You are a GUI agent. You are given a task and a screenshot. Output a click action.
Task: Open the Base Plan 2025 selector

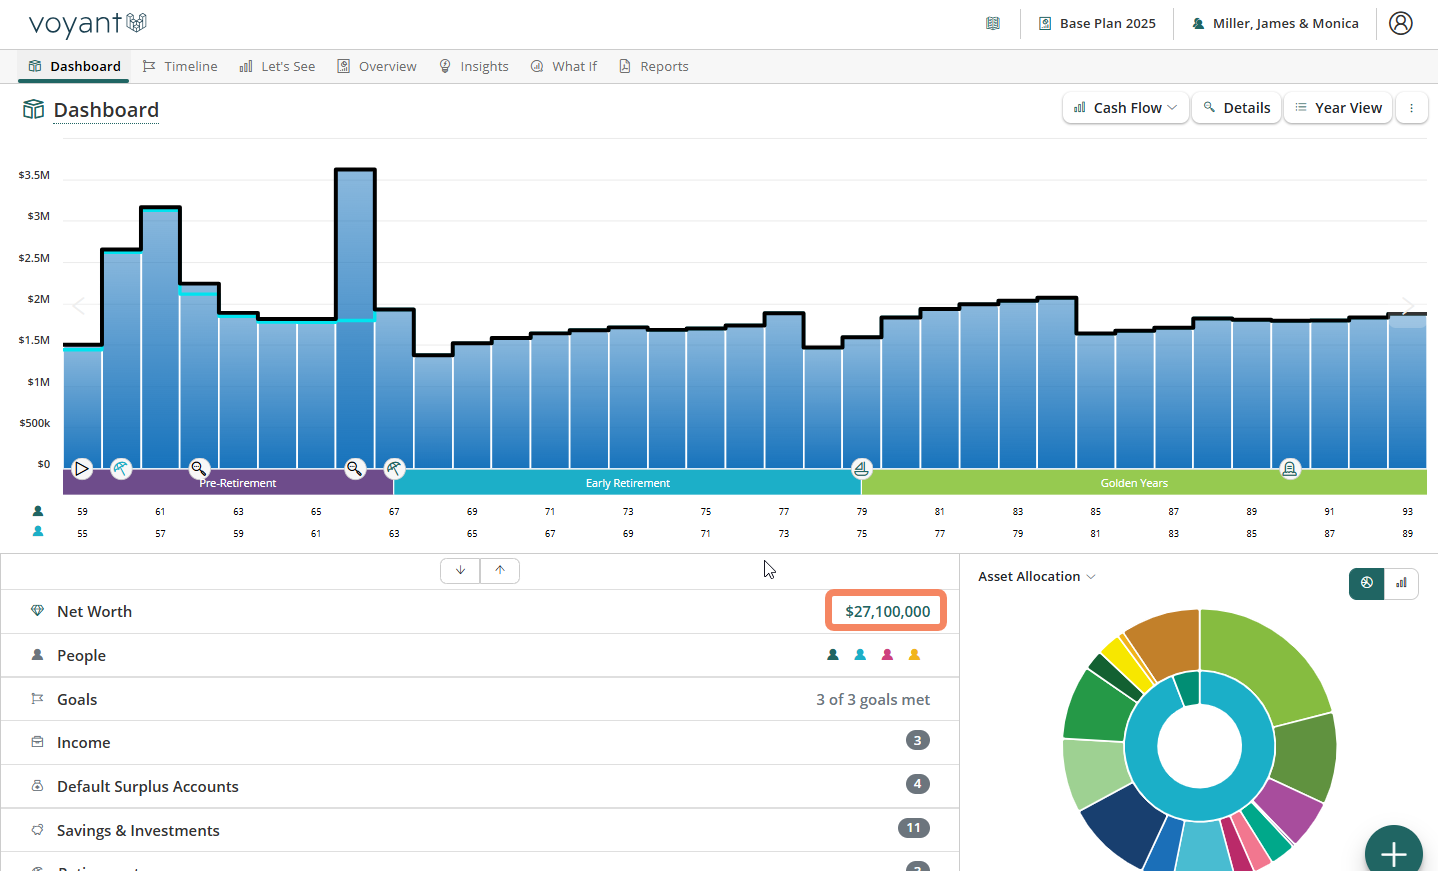click(1097, 23)
